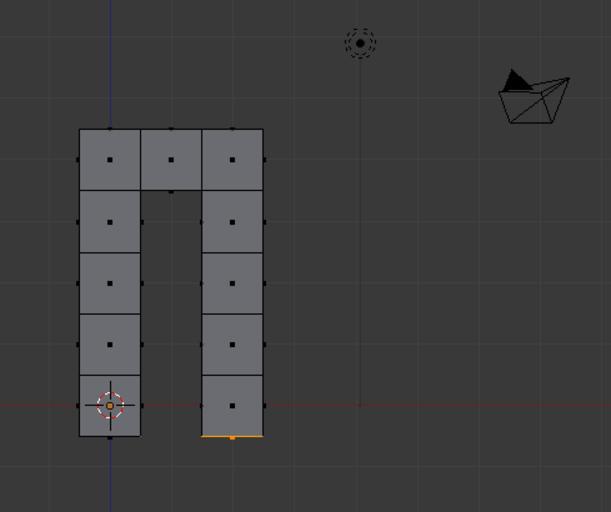Image resolution: width=611 pixels, height=512 pixels.
Task: Click the camera object in the viewport
Action: tap(535, 101)
